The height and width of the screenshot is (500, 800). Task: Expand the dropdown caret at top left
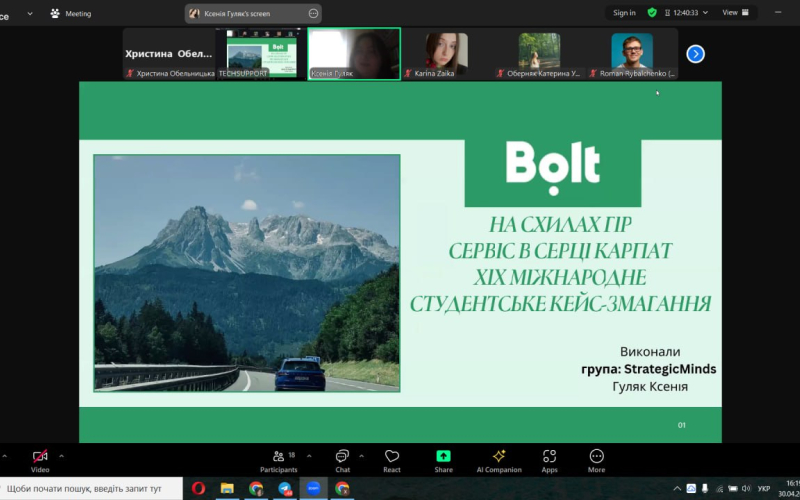30,14
